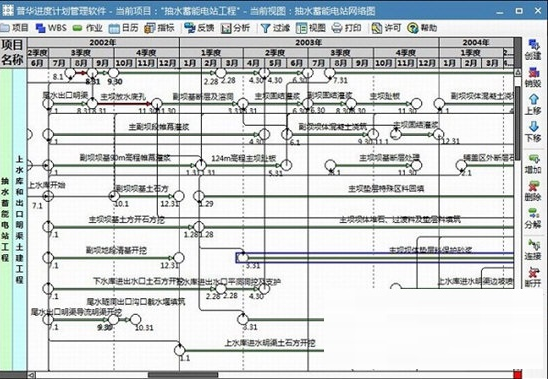Screen dimensions: 548x383
Task: Select the blue highlighted activity bar 主坝坝体垫层料保护砂浆
Action: pyautogui.click(x=375, y=258)
